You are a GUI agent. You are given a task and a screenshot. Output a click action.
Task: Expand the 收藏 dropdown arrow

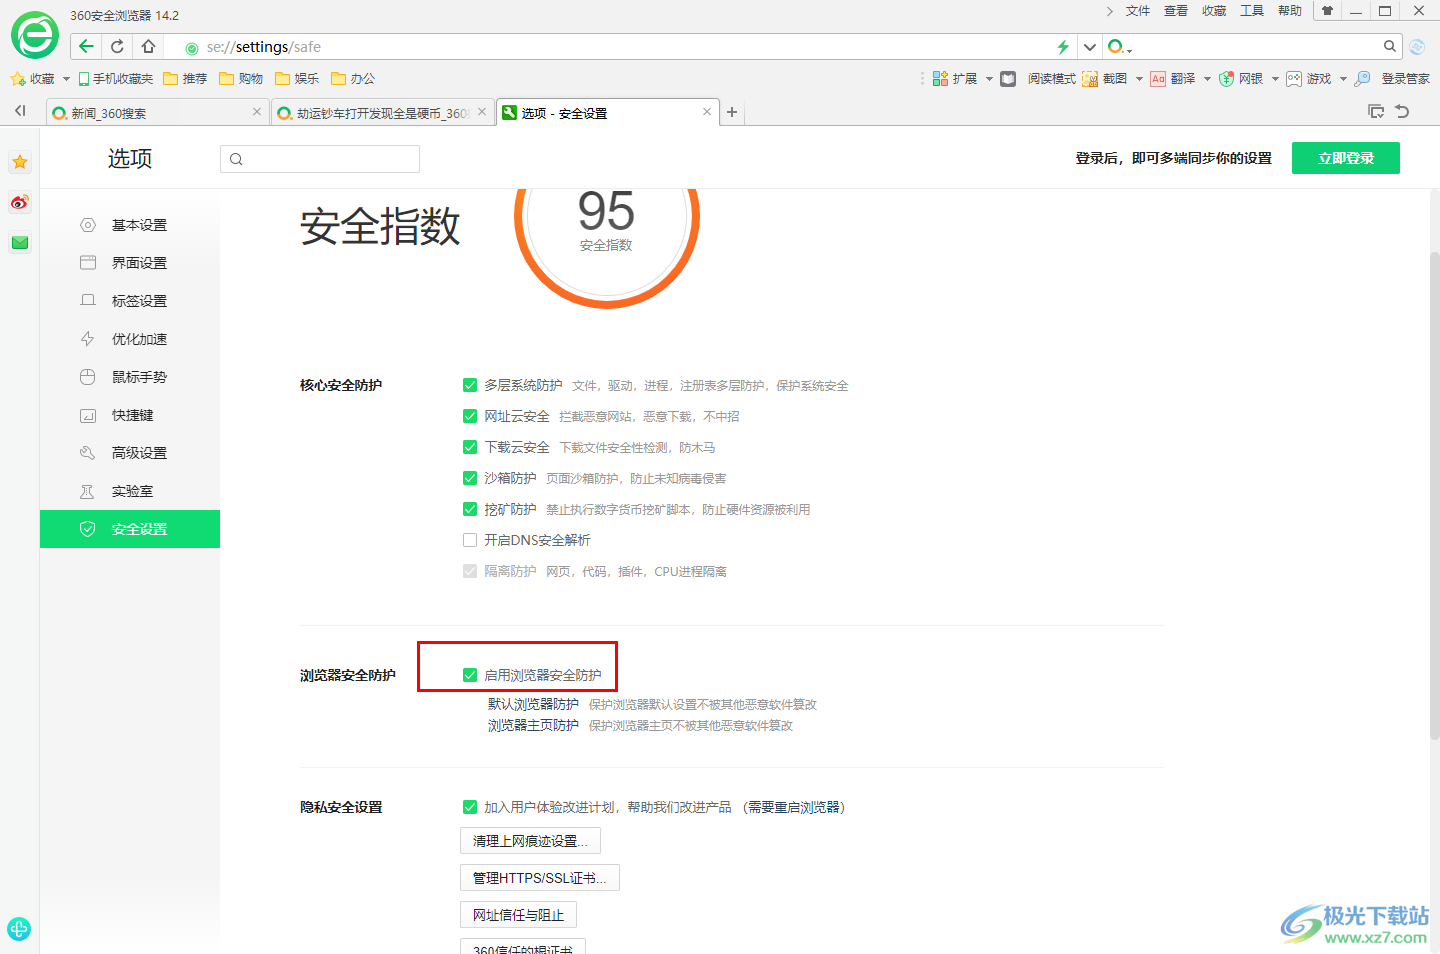click(66, 79)
